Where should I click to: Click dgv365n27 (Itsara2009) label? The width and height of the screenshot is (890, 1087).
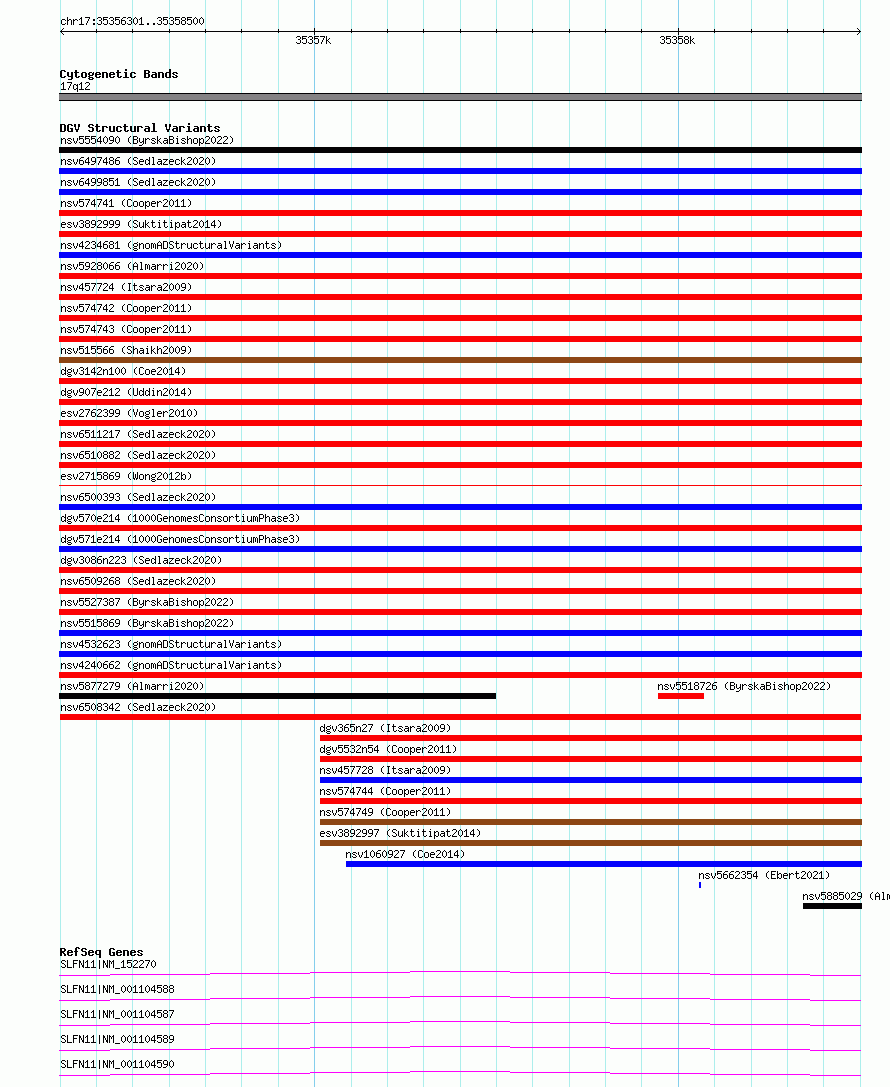(385, 728)
